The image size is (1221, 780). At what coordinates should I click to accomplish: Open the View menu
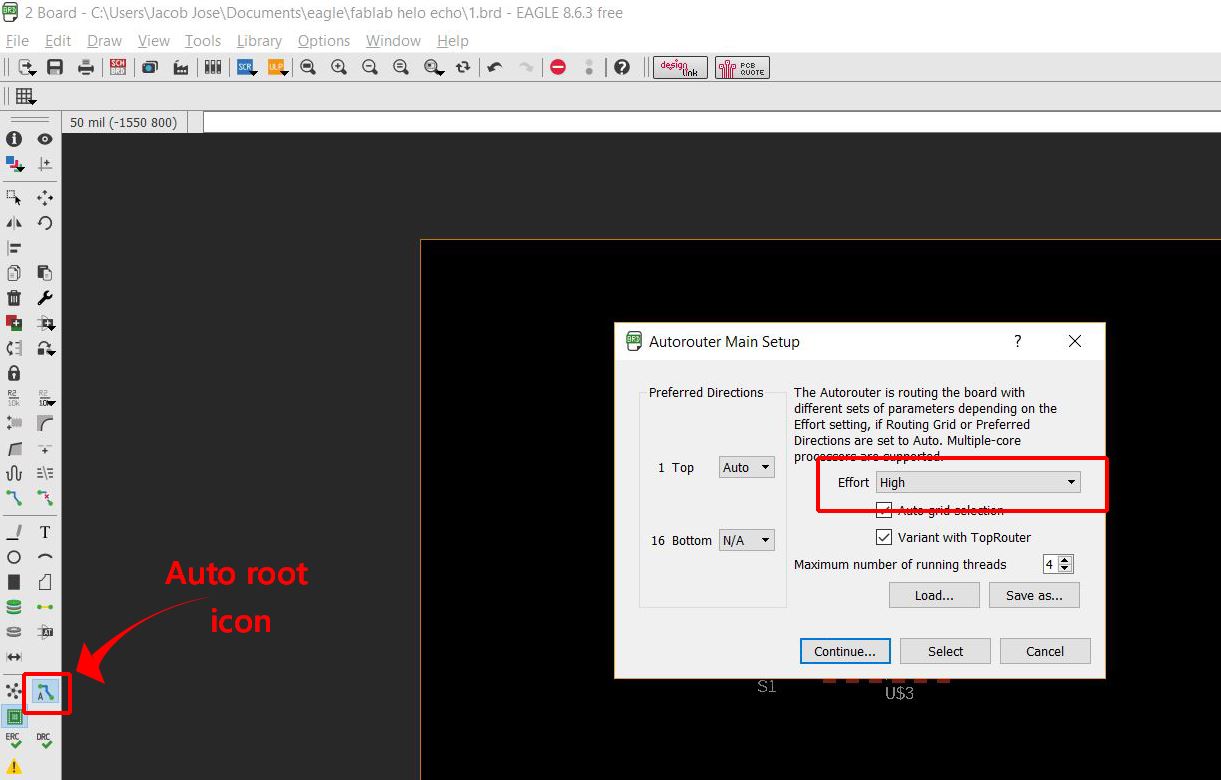coord(154,41)
